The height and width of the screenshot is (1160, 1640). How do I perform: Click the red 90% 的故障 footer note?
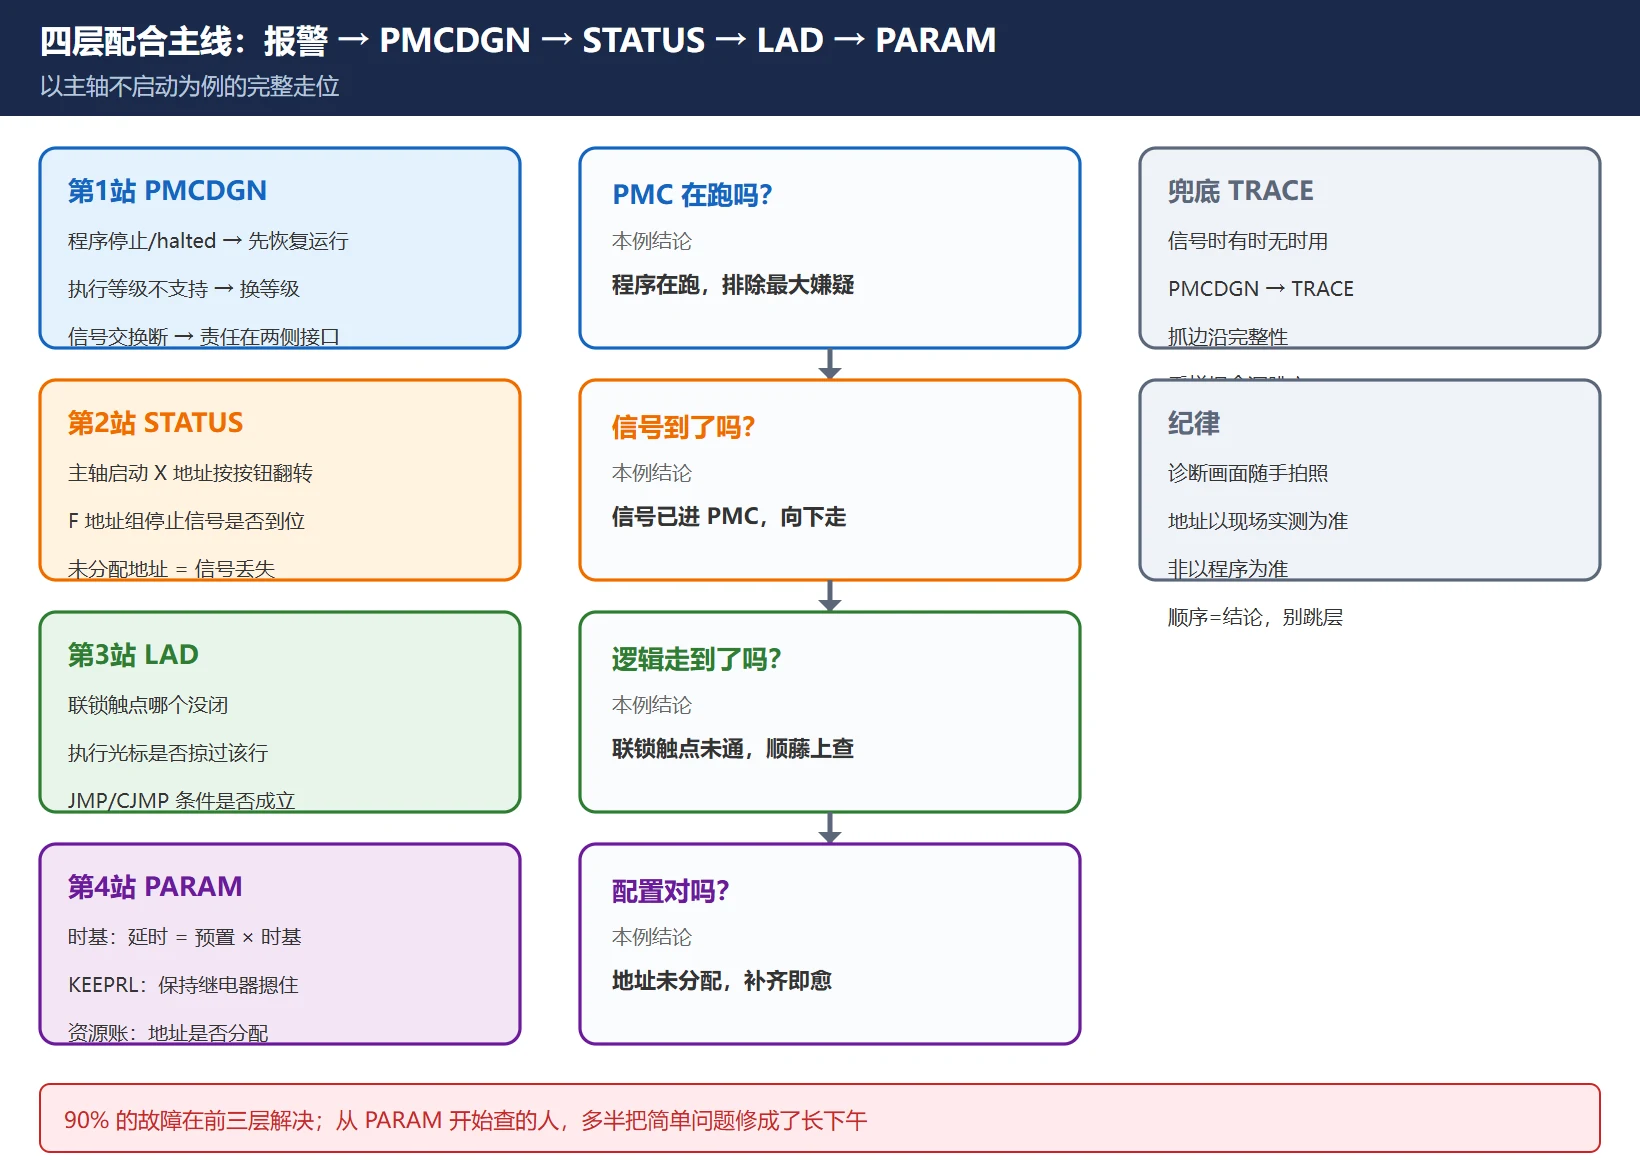(x=820, y=1119)
